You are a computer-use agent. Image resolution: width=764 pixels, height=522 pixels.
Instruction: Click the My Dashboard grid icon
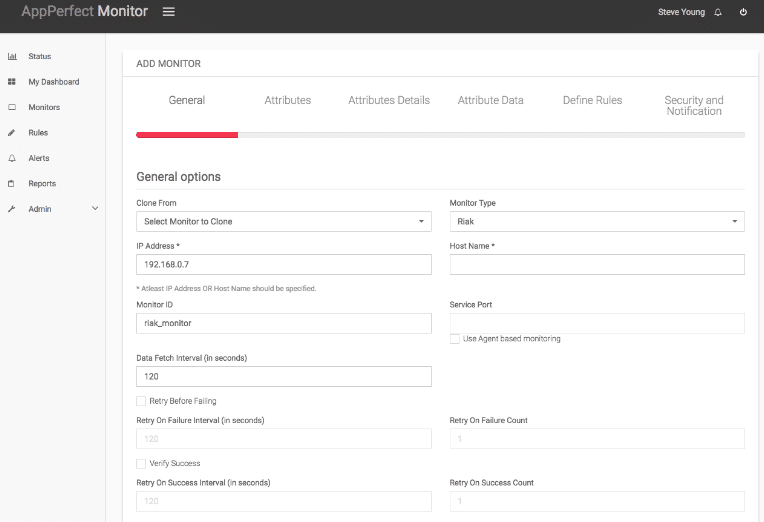(12, 82)
